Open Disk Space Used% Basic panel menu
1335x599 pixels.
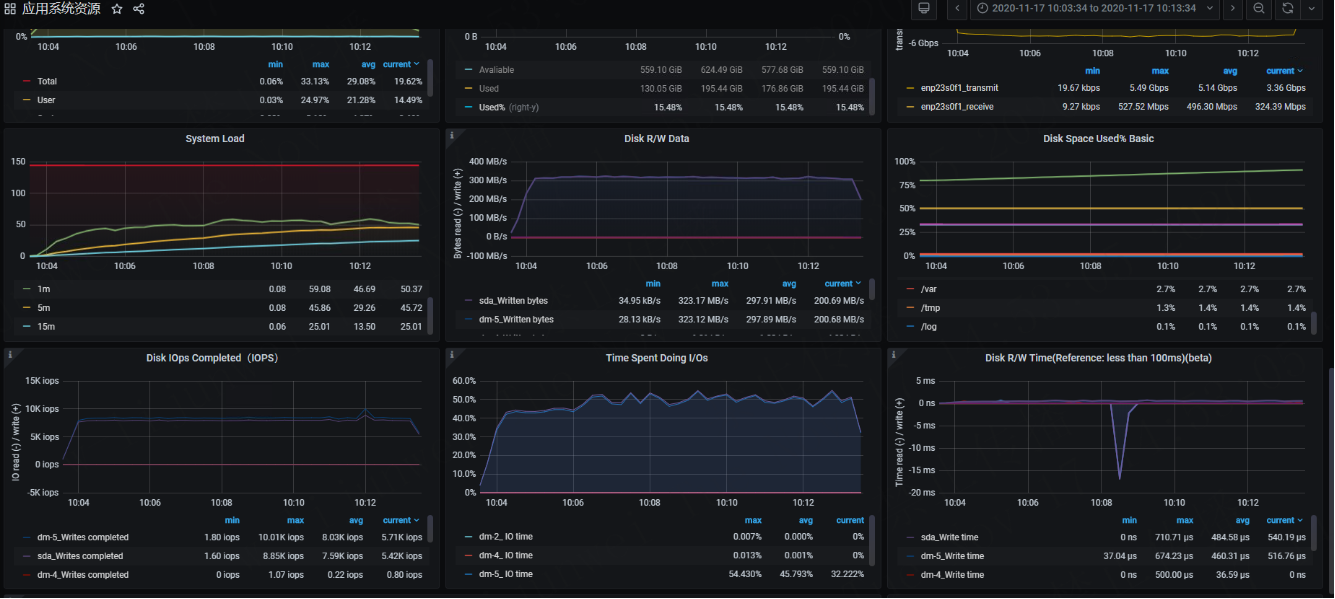coord(1098,139)
